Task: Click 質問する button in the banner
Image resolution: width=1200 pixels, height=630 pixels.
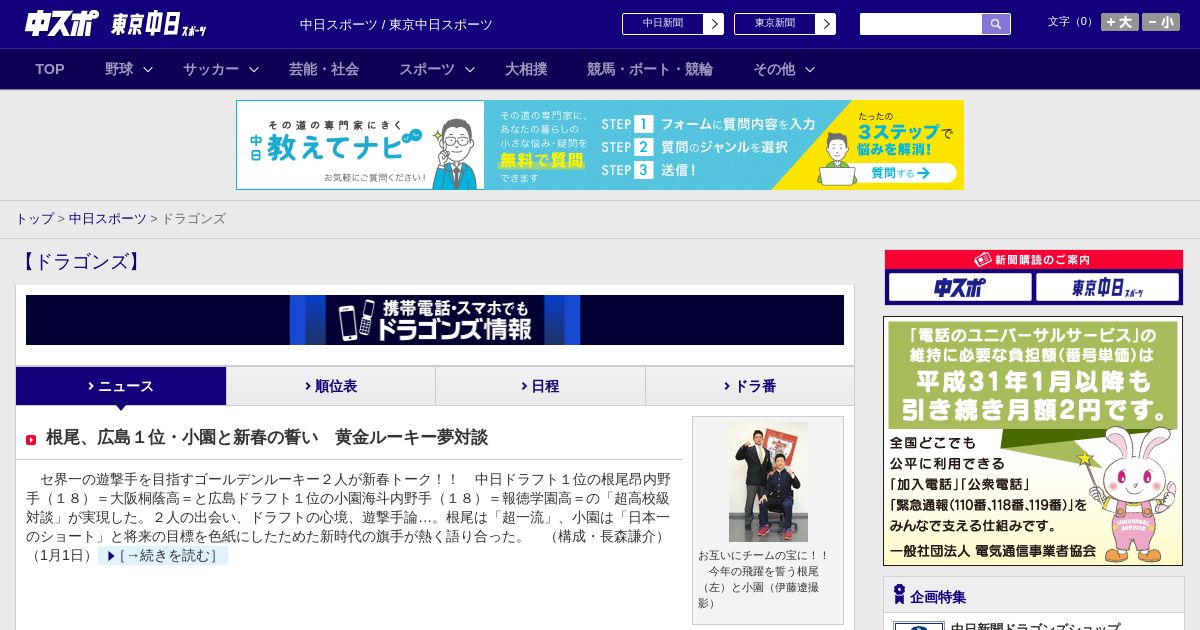Action: pyautogui.click(x=899, y=173)
